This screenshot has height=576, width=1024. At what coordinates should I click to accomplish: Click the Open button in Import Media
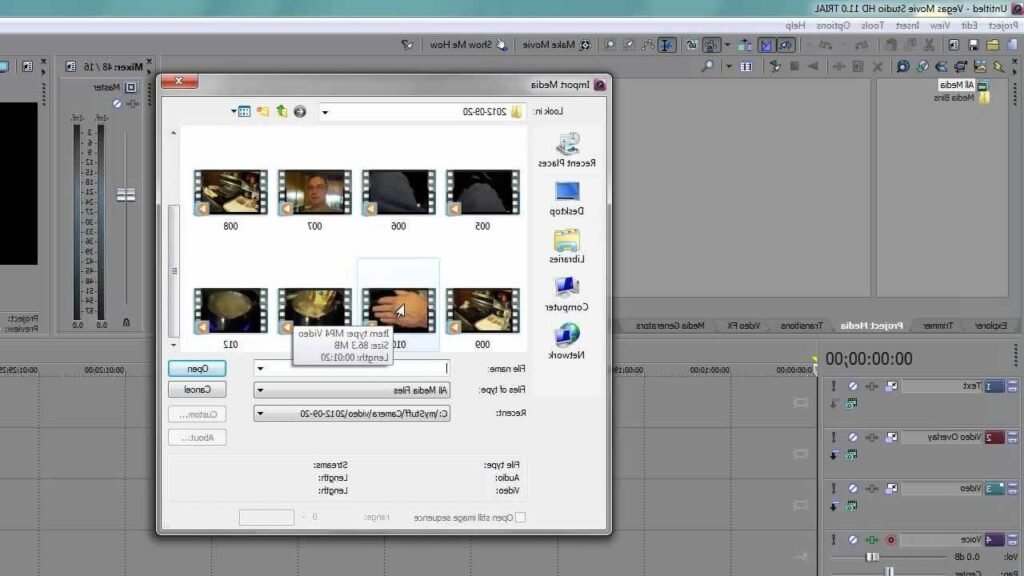(x=197, y=368)
